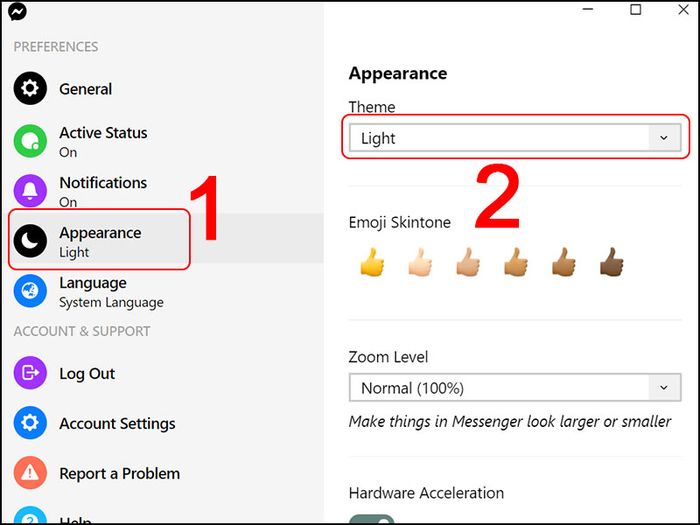
Task: Open Notifications via the bell icon
Action: [x=30, y=191]
